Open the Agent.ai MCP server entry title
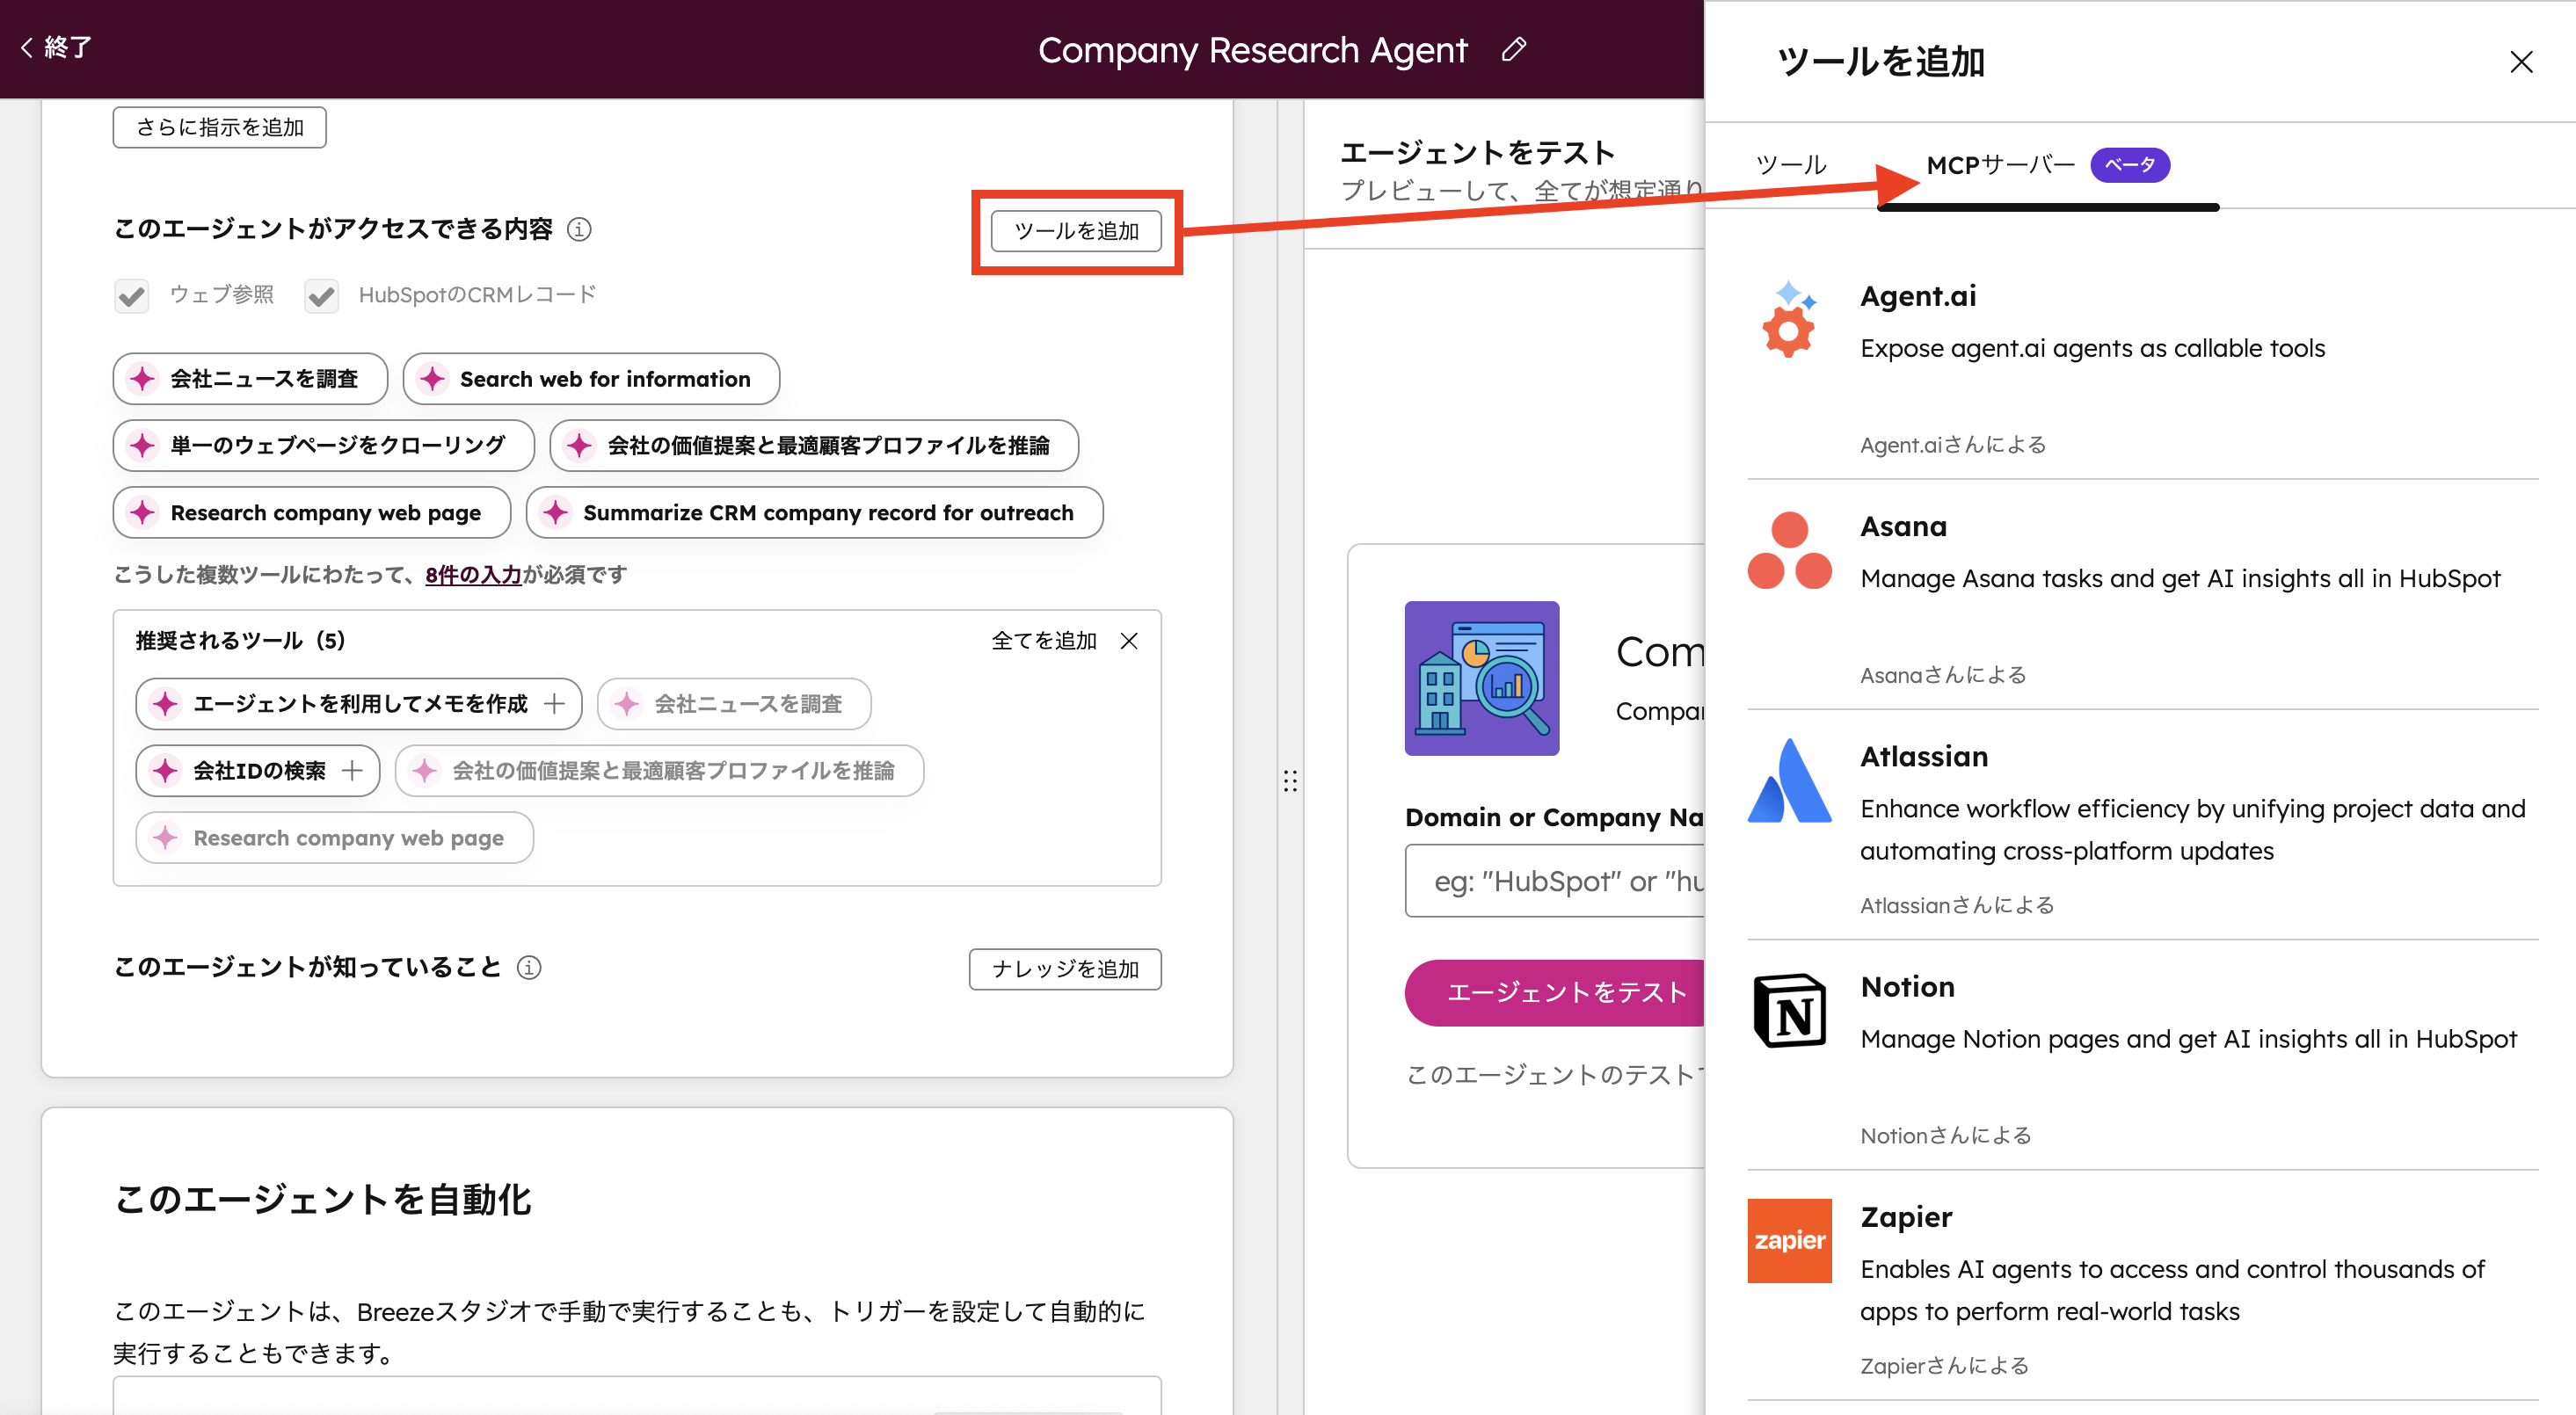Image resolution: width=2576 pixels, height=1415 pixels. tap(1918, 296)
